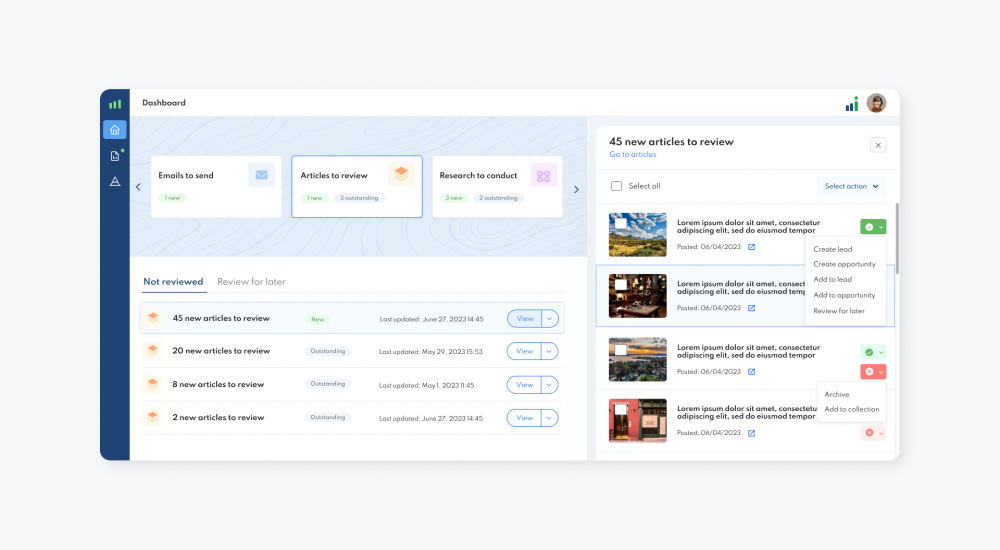Switch to the Not reviewed tab

(x=173, y=282)
